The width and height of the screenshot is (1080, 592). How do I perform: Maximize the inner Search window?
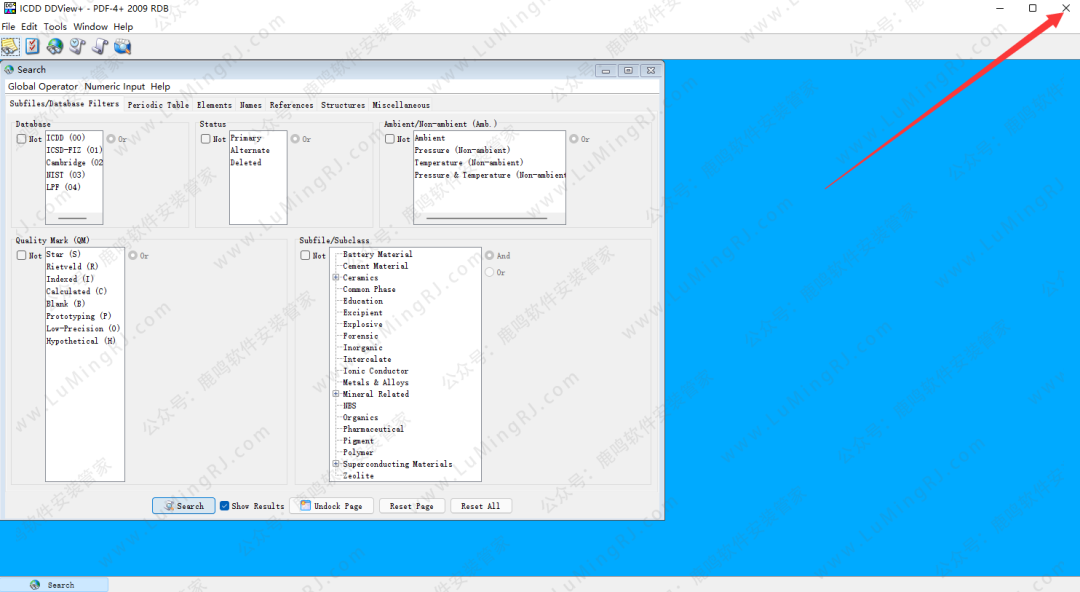click(x=628, y=70)
